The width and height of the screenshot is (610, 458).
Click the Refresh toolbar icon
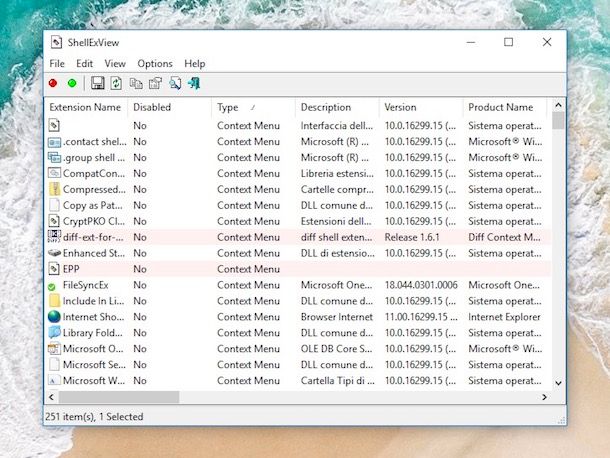pyautogui.click(x=116, y=83)
